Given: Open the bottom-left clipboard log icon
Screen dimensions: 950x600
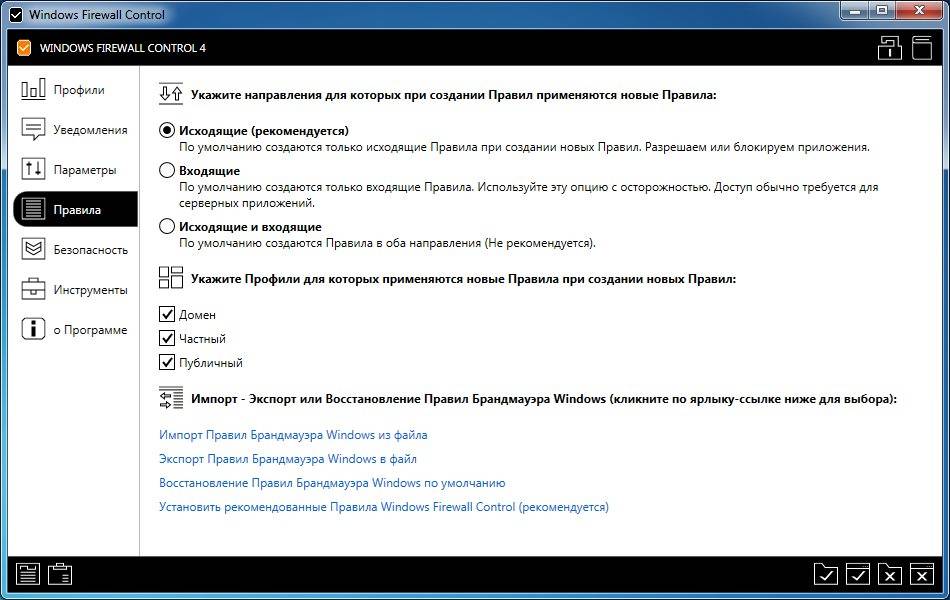Looking at the screenshot, I should click(x=60, y=573).
